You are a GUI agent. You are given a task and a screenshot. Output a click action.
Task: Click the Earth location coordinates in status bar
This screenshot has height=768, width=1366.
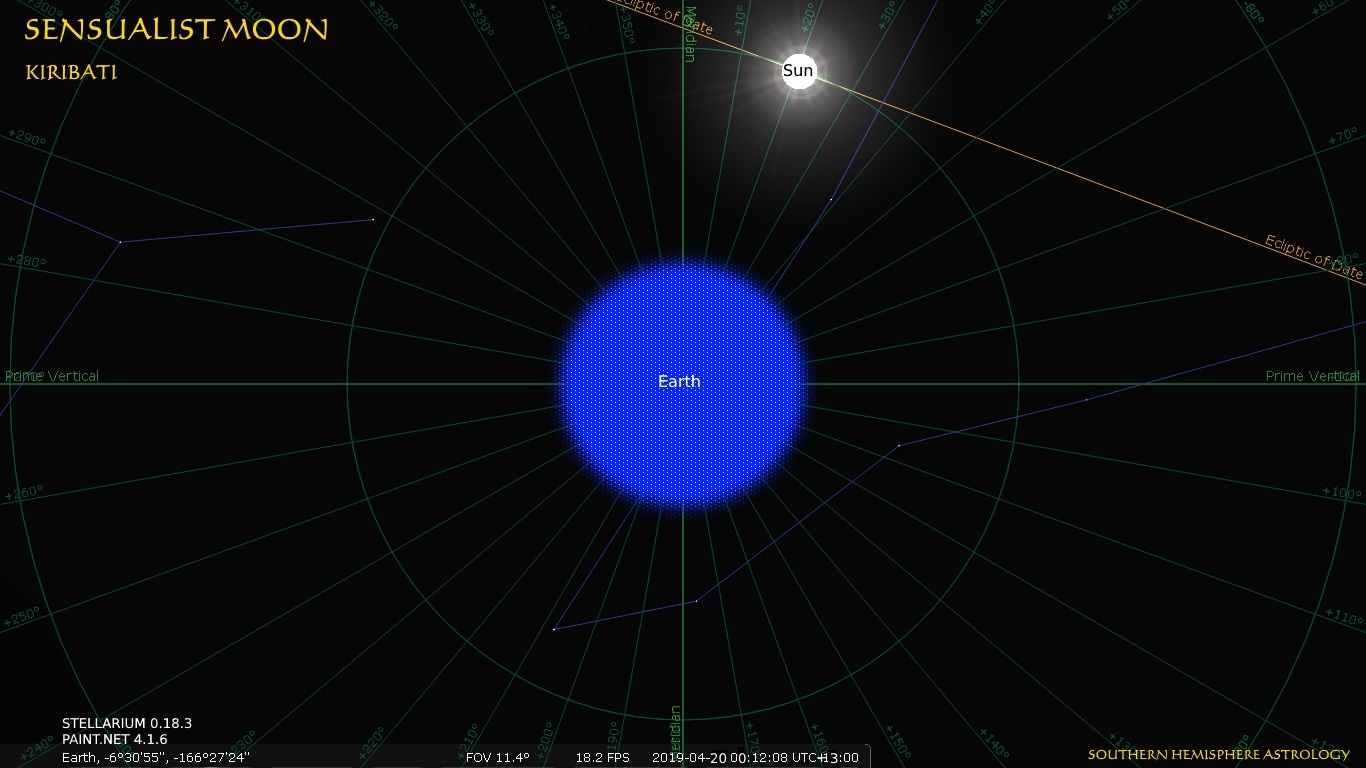155,757
